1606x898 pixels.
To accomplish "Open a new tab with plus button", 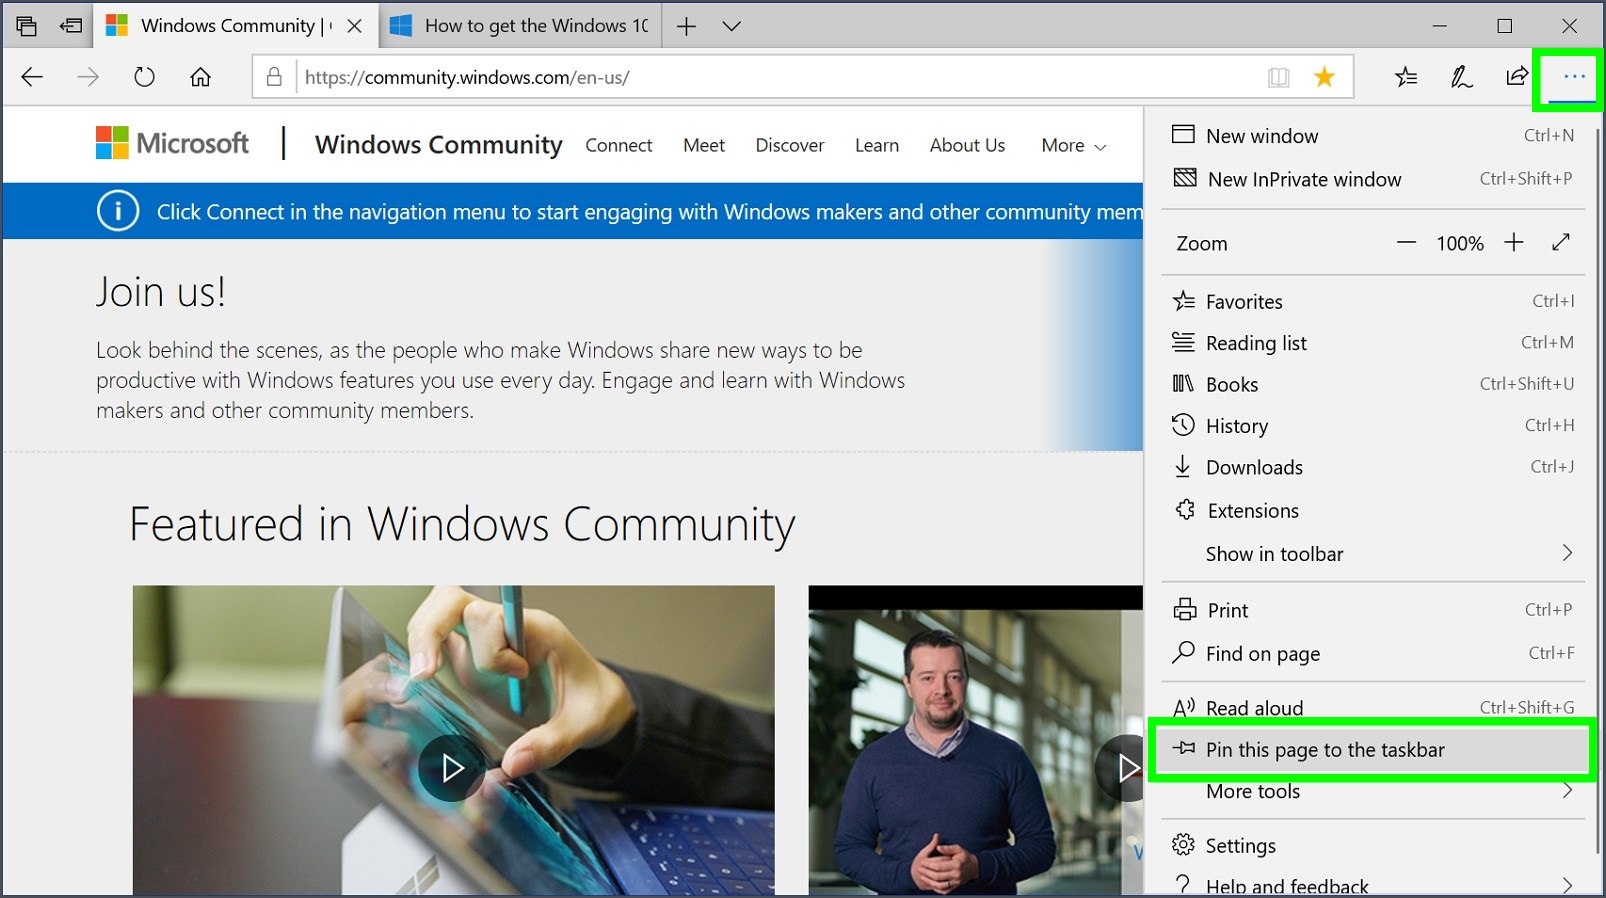I will coord(686,26).
